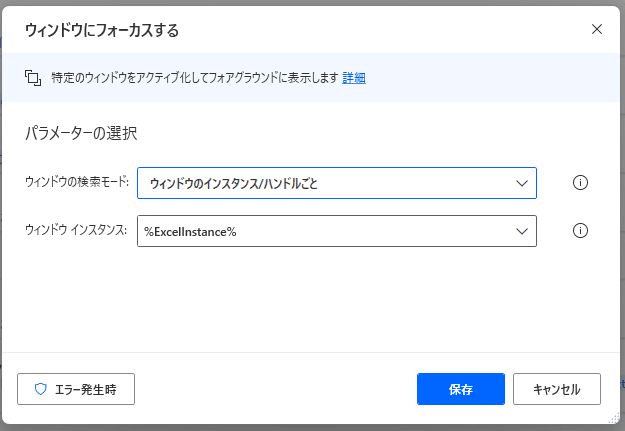Open the ウィンドウのインスタンス/ハンドルごと combo box
This screenshot has width=625, height=431.
[337, 183]
